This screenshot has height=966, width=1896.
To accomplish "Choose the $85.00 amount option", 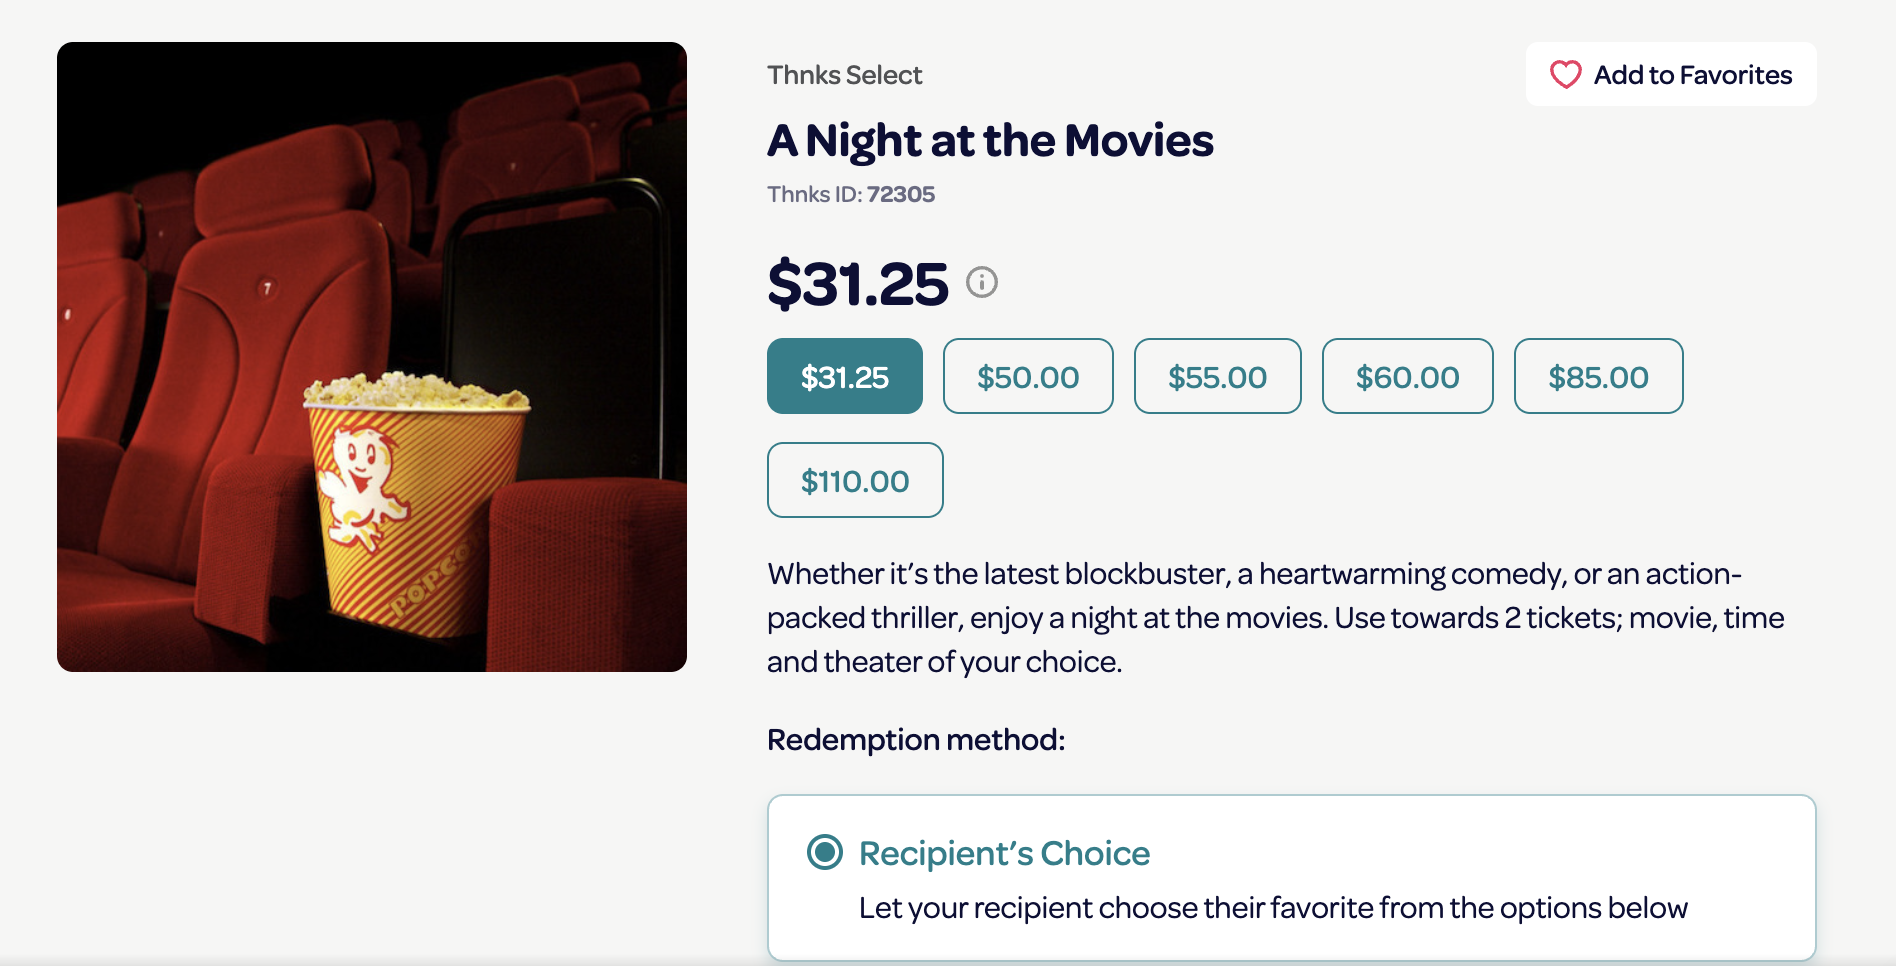I will coord(1598,376).
